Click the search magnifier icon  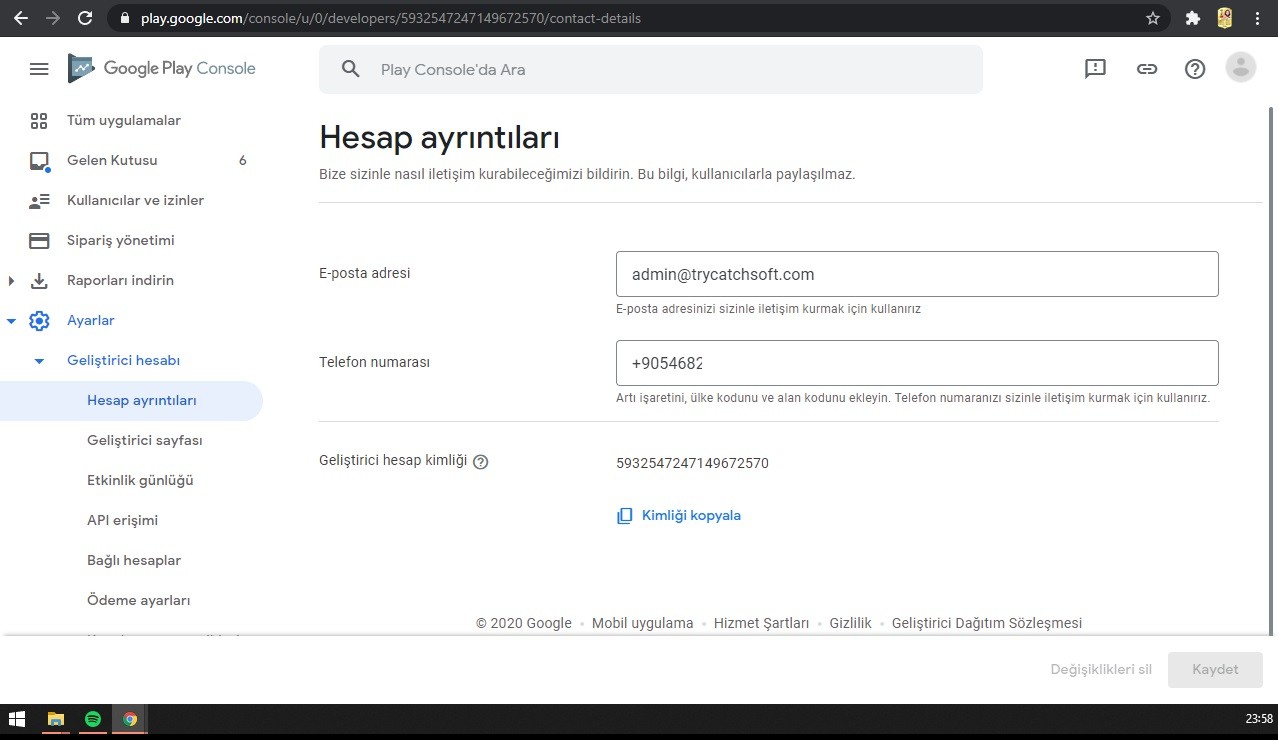pyautogui.click(x=350, y=69)
